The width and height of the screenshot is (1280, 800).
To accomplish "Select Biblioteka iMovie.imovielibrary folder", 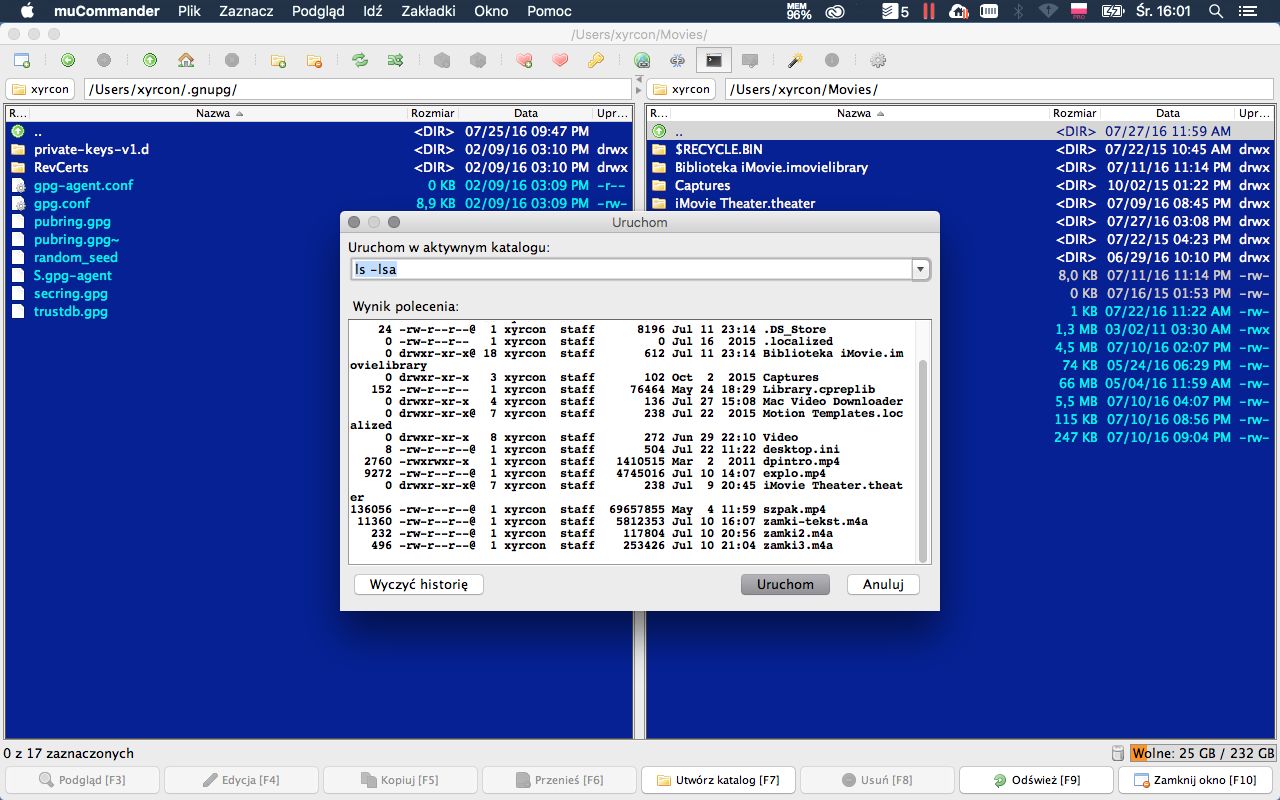I will pyautogui.click(x=771, y=167).
